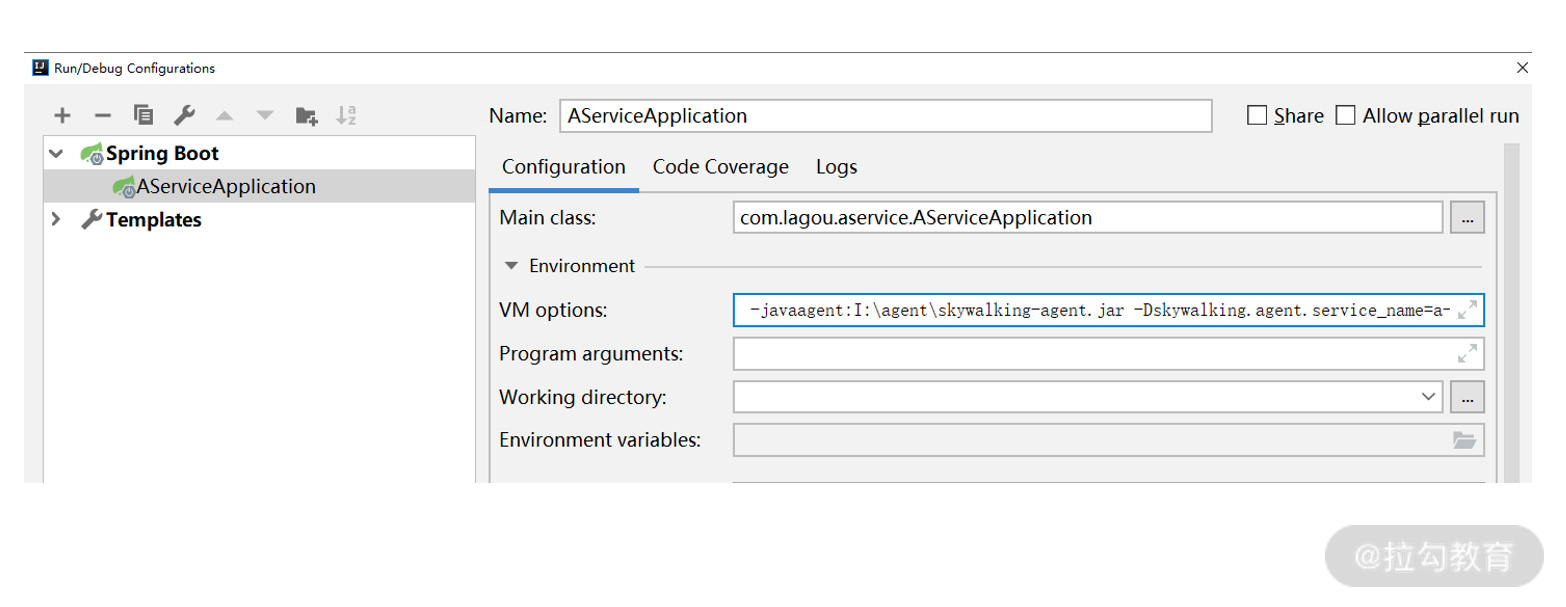The width and height of the screenshot is (1566, 607).
Task: Select the Spring Boot group label
Action: 162,154
